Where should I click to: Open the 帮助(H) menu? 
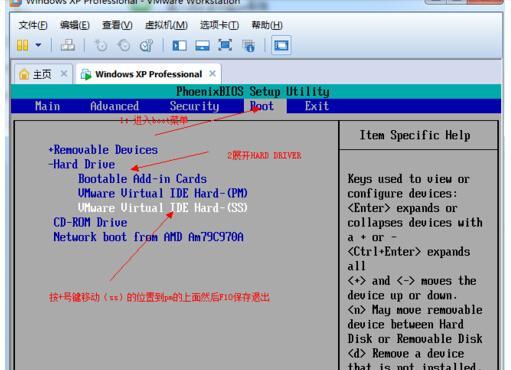click(x=267, y=25)
